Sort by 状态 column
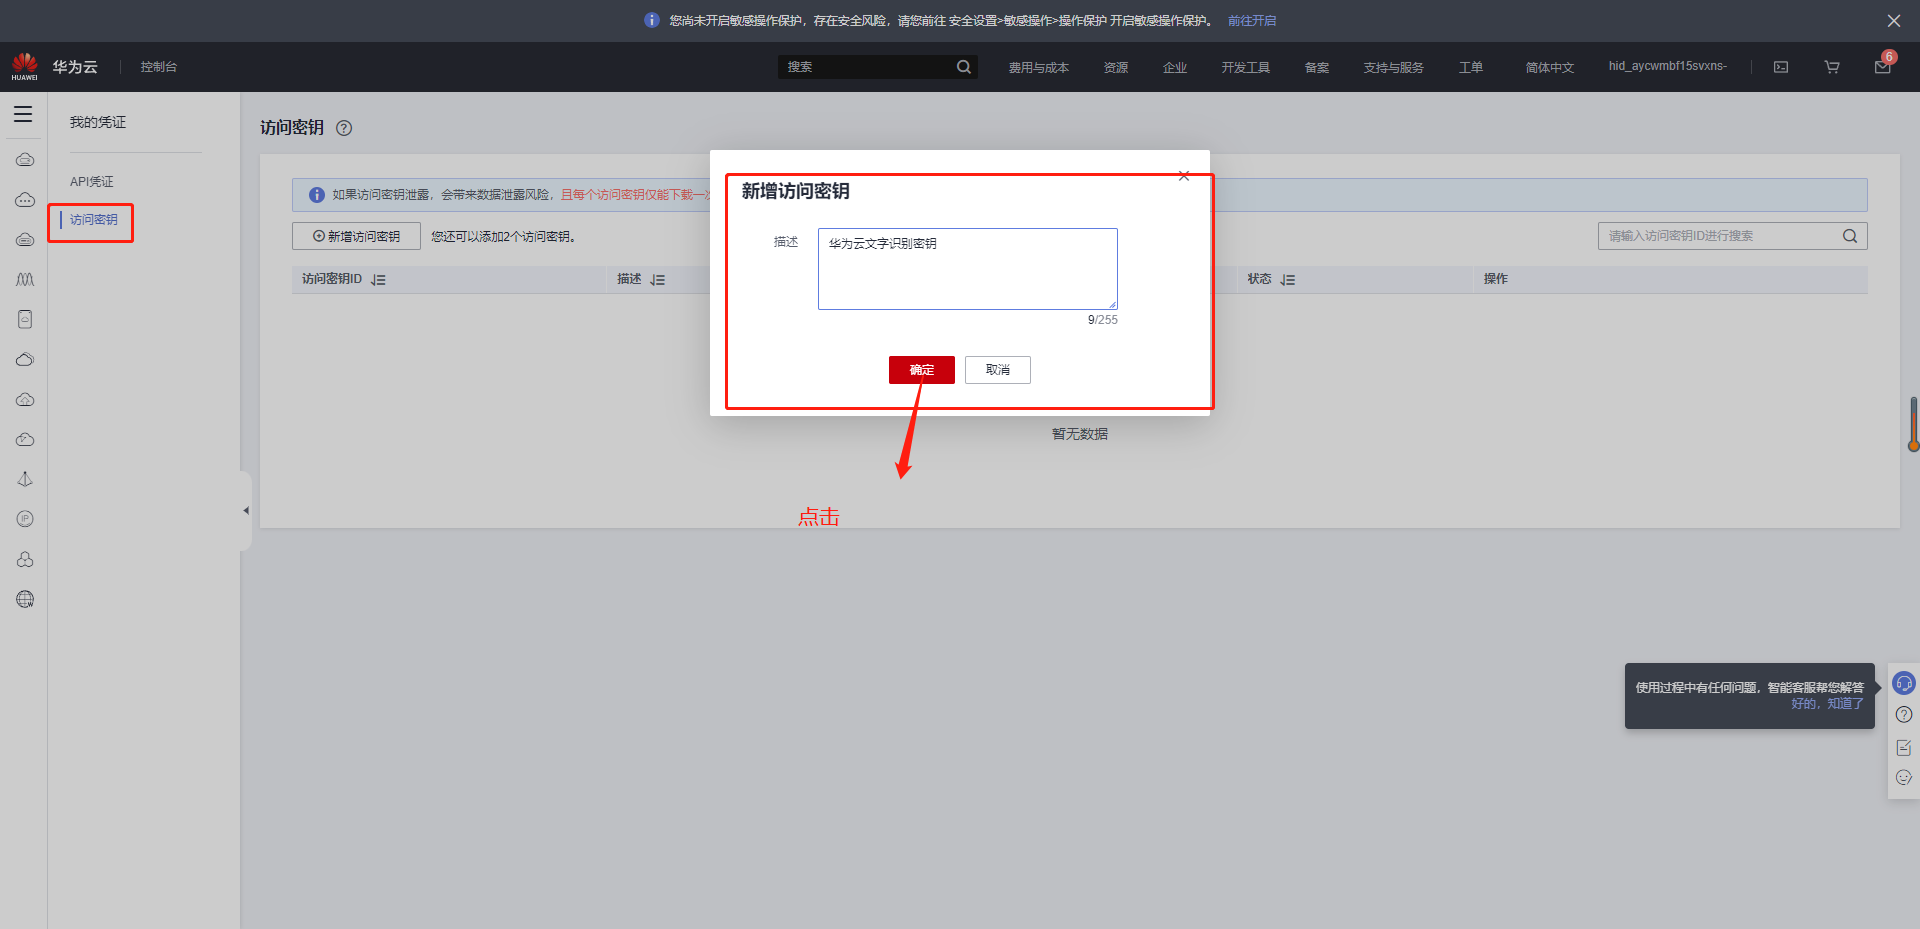This screenshot has width=1920, height=929. (x=1287, y=280)
